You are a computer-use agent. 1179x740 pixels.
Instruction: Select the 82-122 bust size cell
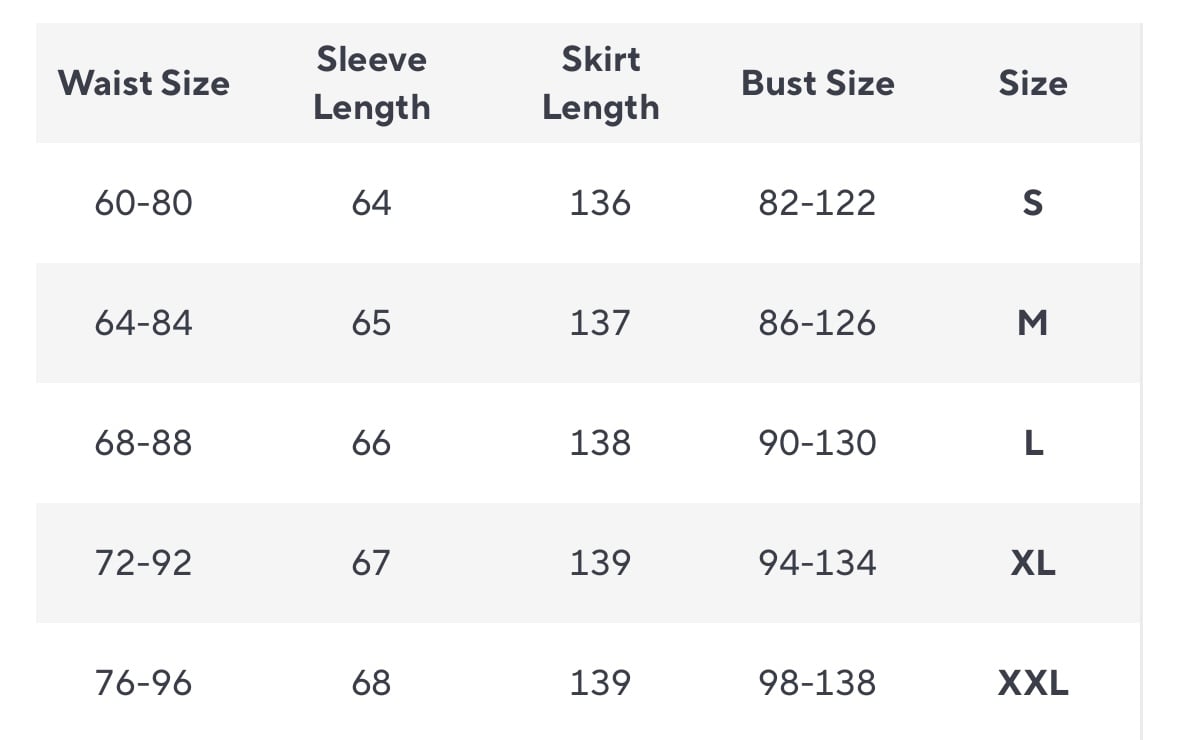click(817, 203)
